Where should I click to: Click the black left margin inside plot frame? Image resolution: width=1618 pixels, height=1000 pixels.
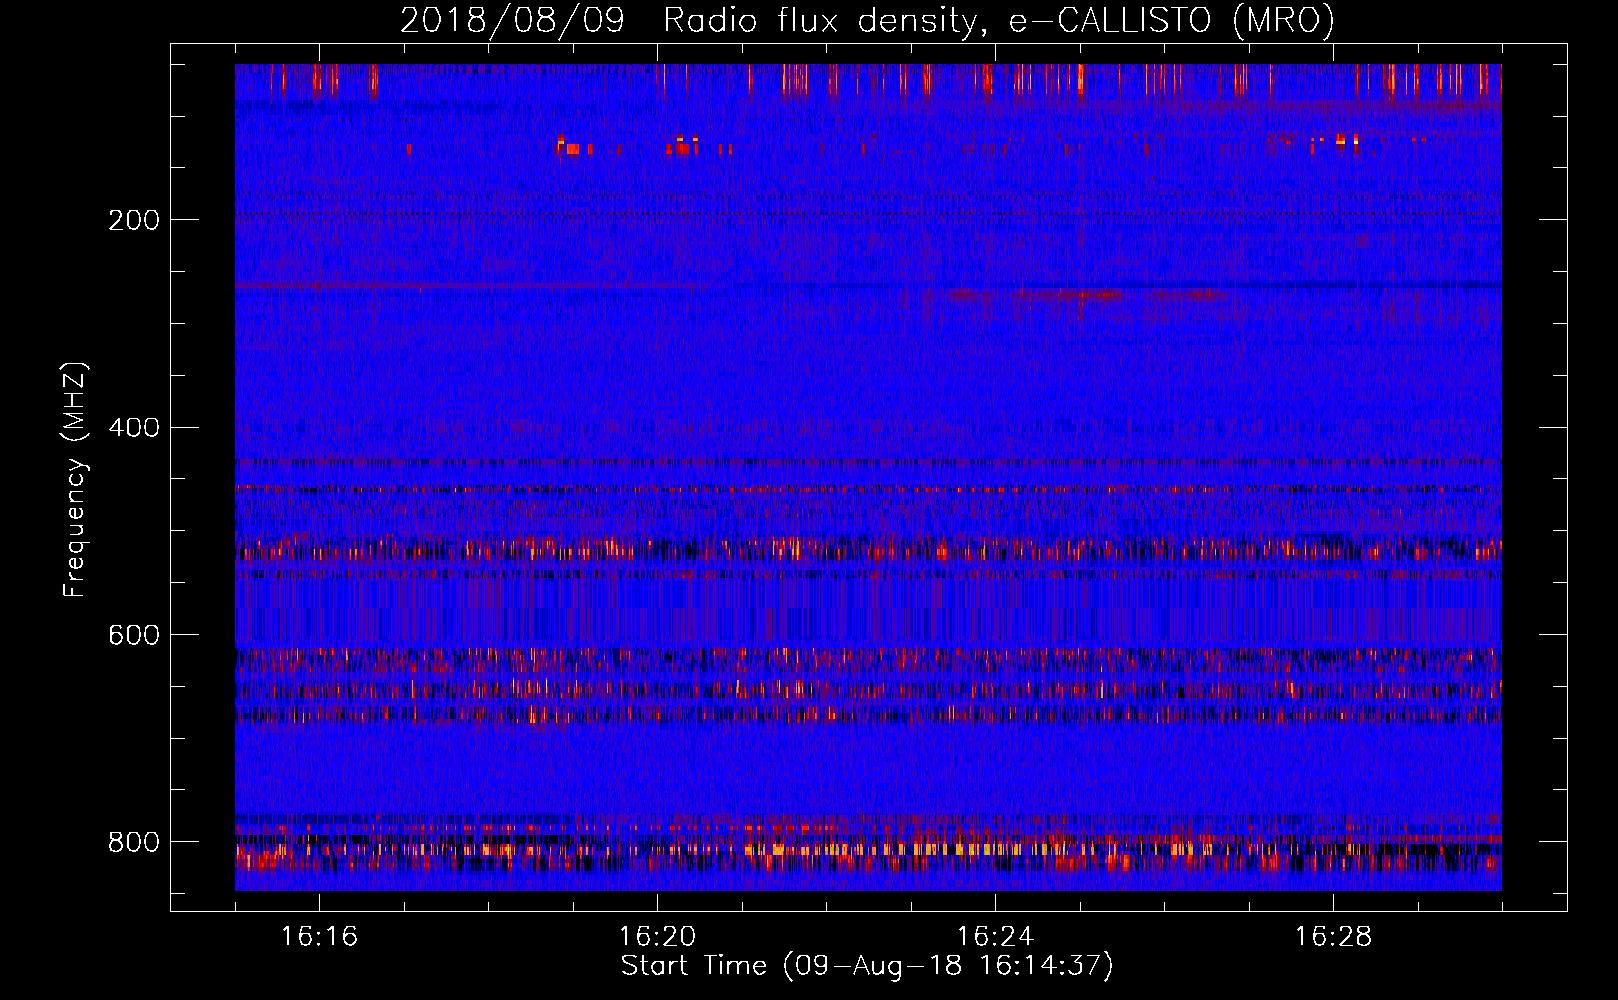coord(202,480)
